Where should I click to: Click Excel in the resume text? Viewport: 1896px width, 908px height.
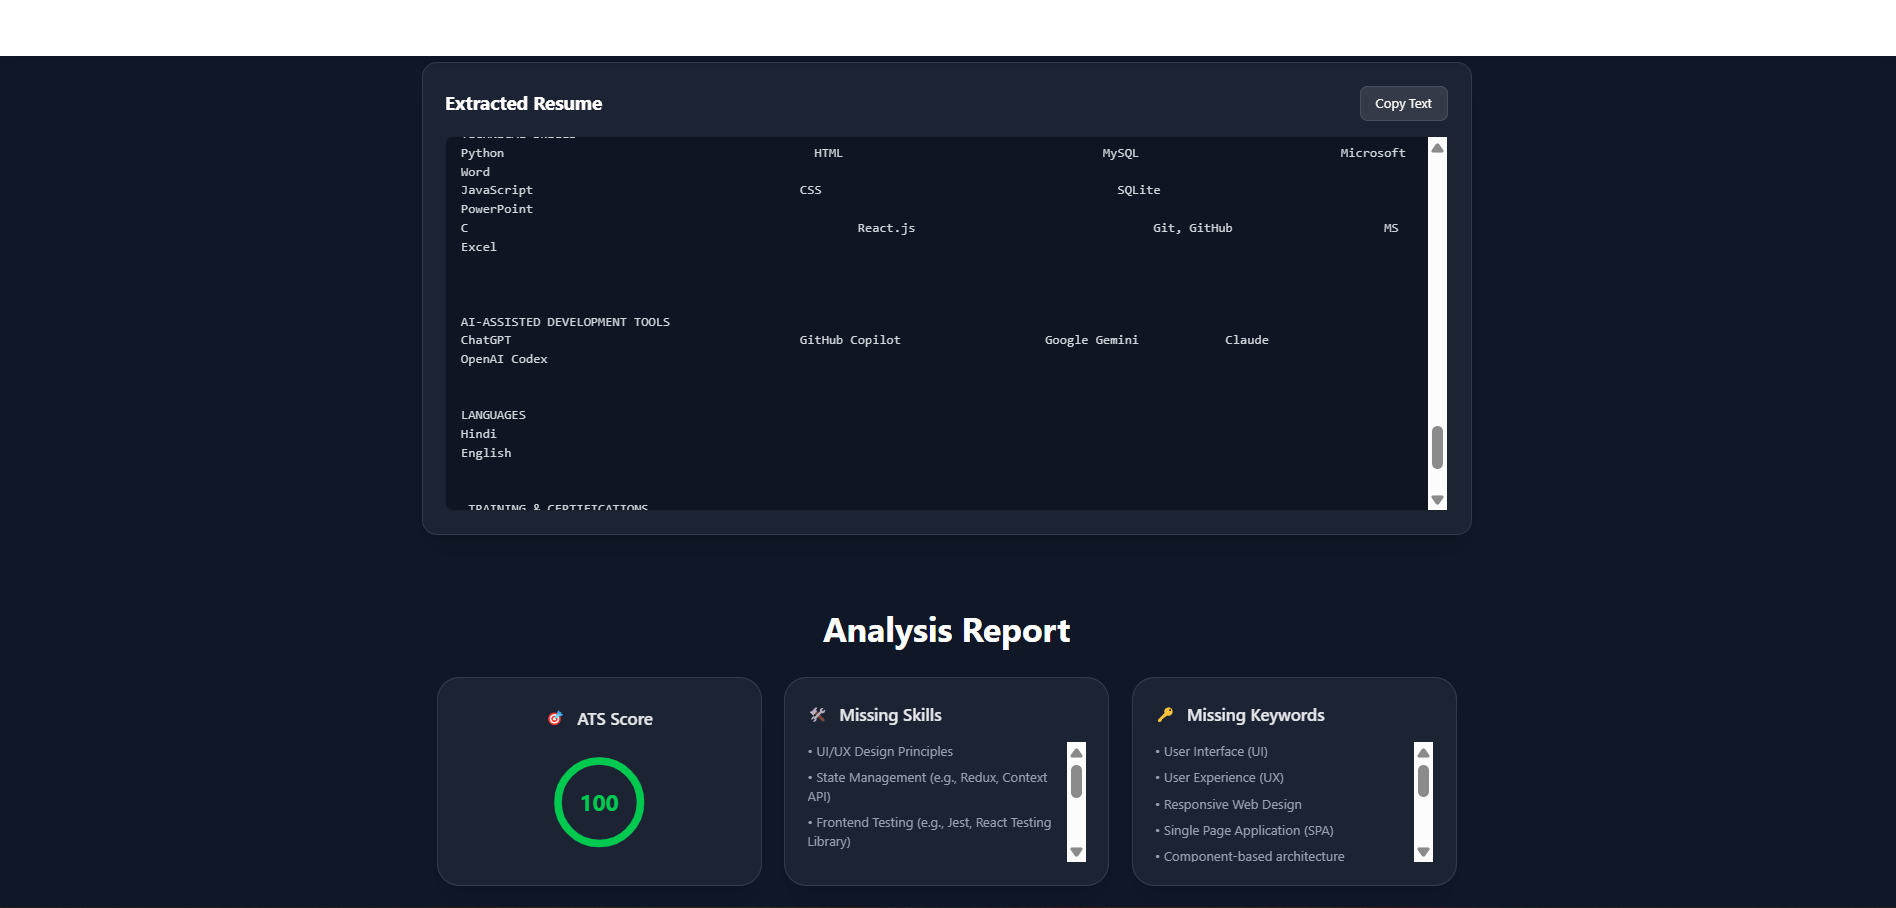pos(478,247)
